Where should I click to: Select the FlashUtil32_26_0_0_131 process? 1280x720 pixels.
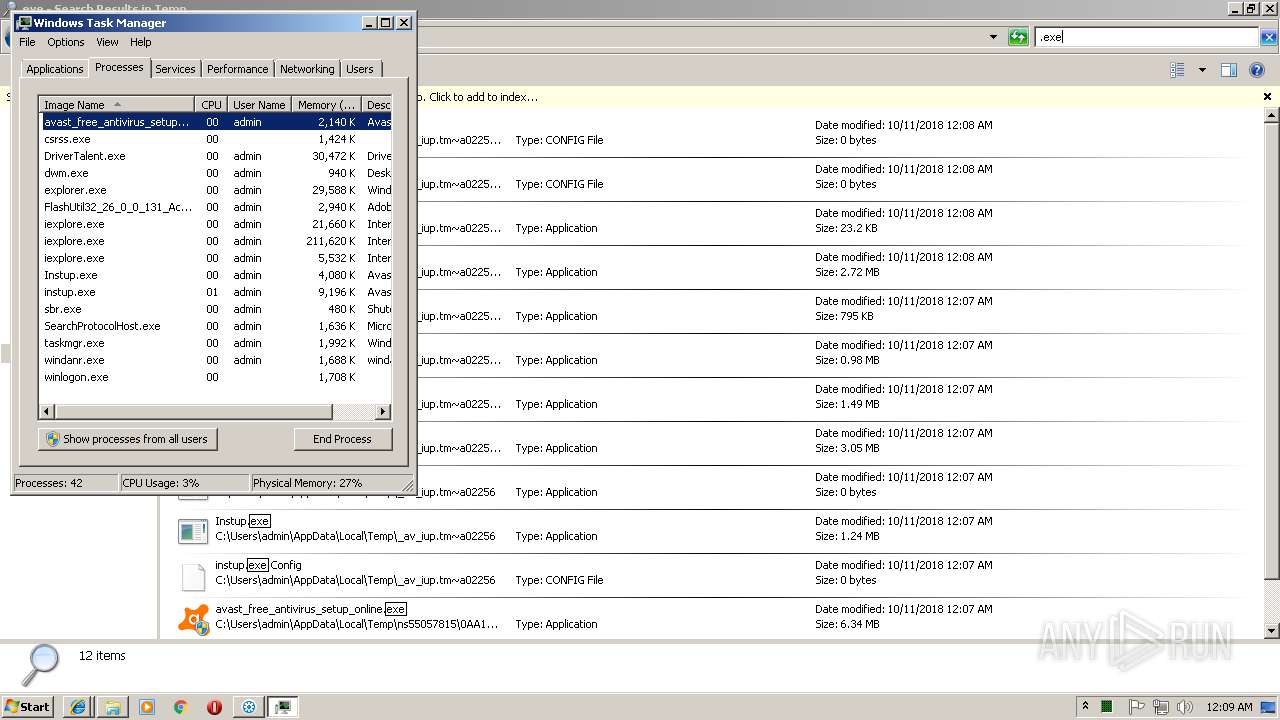pyautogui.click(x=215, y=207)
